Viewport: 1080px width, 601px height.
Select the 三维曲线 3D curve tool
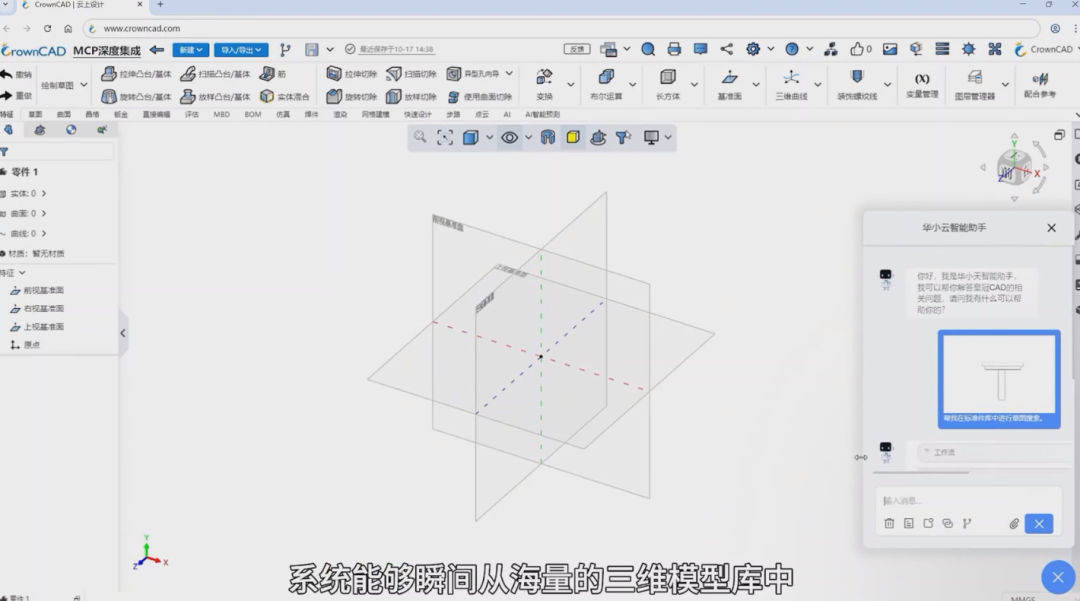[x=791, y=85]
